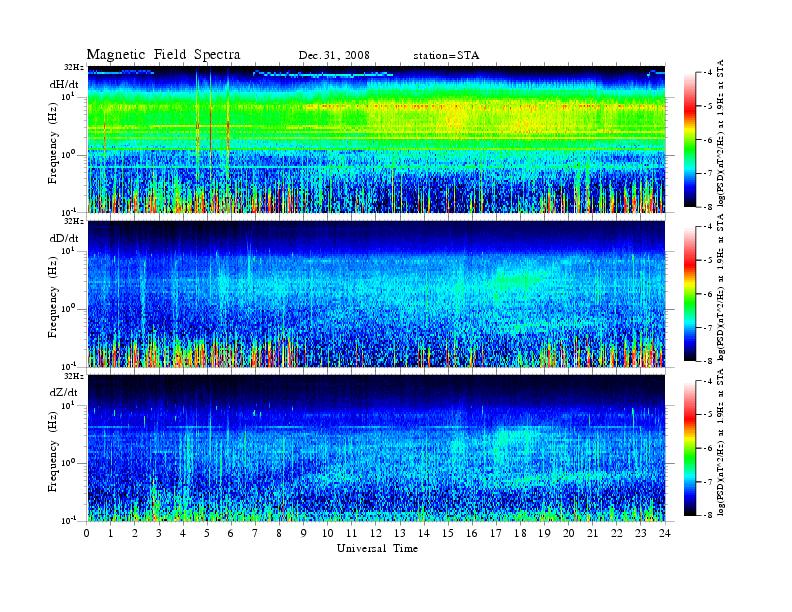792x612 pixels.
Task: Click the color bar beside dH/dt panel
Action: (690, 139)
